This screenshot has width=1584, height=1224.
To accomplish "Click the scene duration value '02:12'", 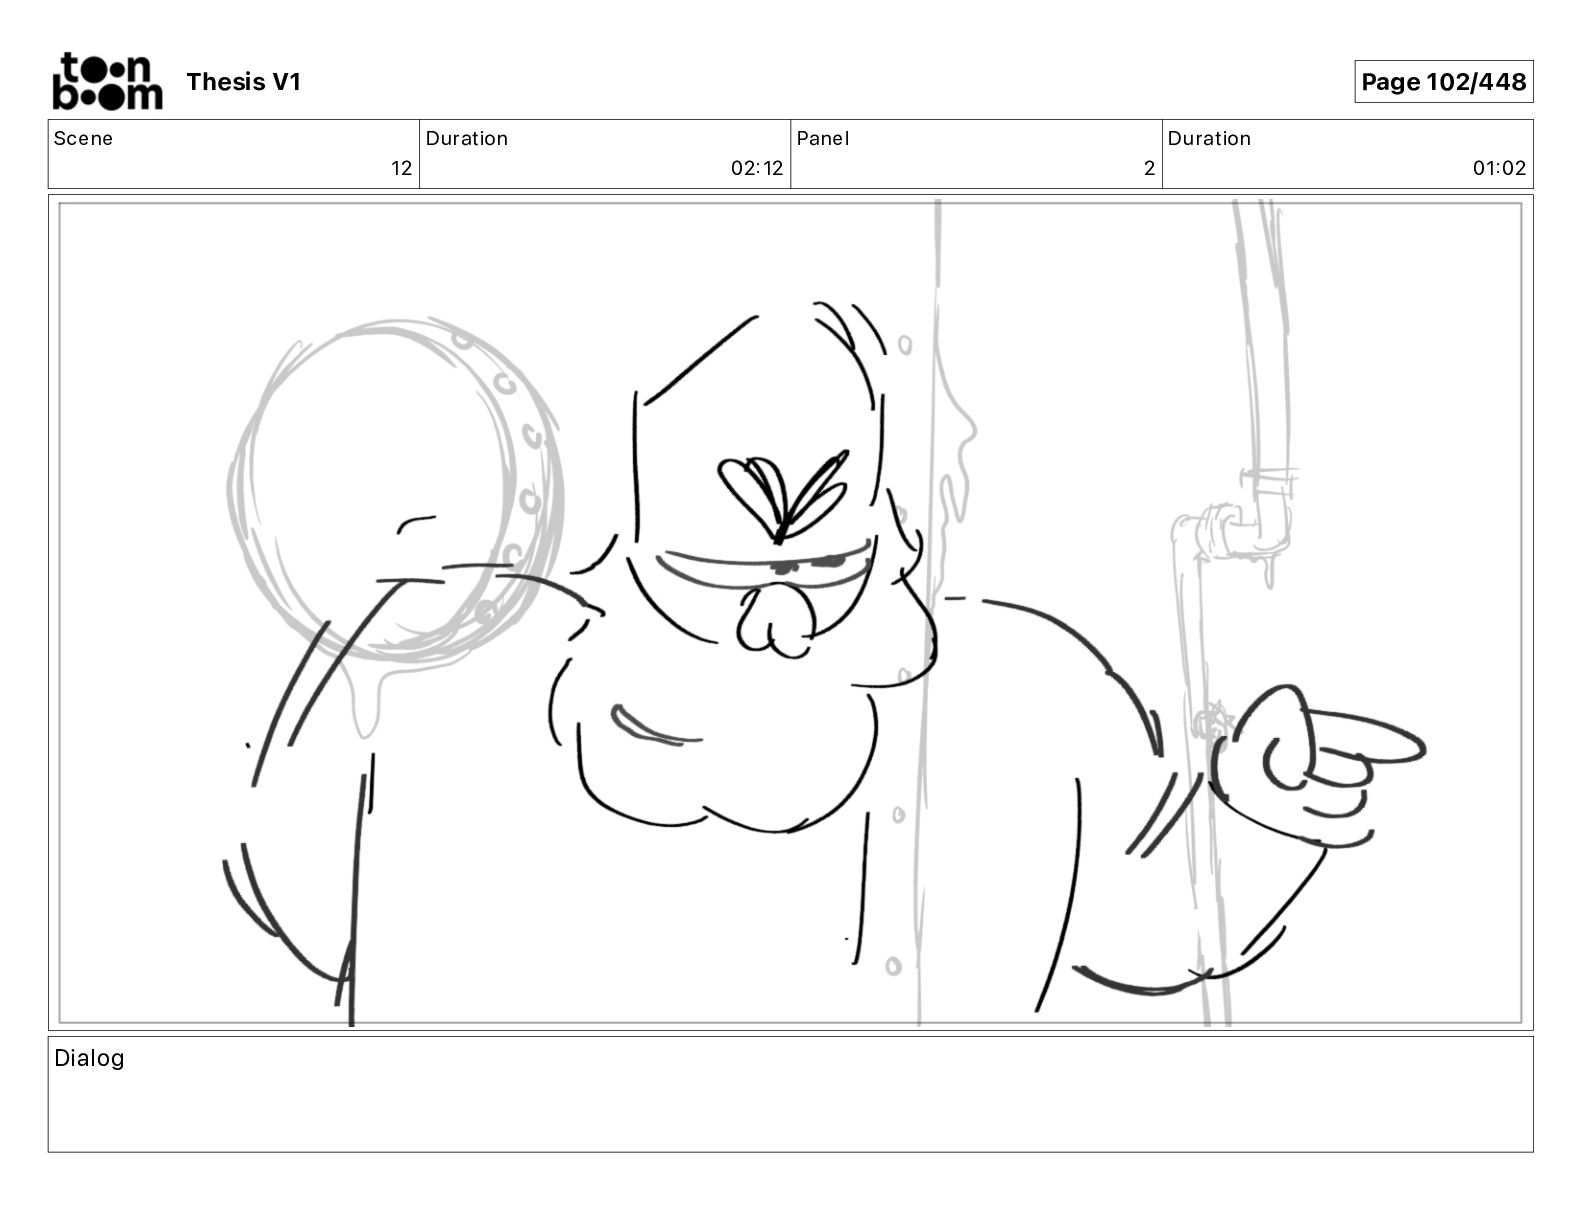I will (757, 168).
